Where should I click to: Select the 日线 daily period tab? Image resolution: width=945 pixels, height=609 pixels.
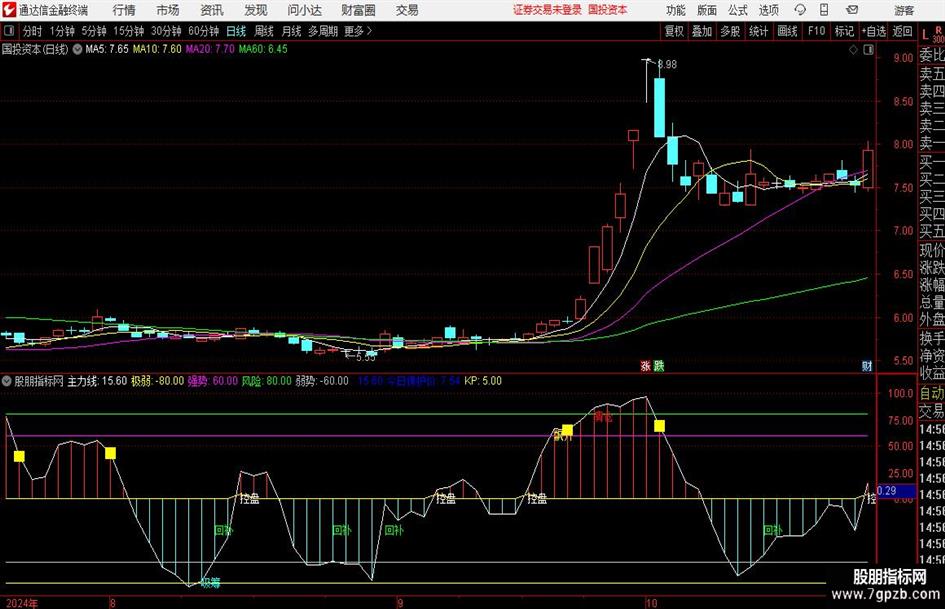pyautogui.click(x=236, y=31)
